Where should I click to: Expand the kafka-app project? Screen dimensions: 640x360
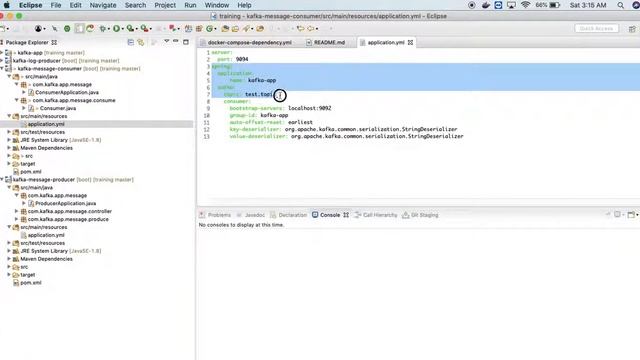pos(2,53)
